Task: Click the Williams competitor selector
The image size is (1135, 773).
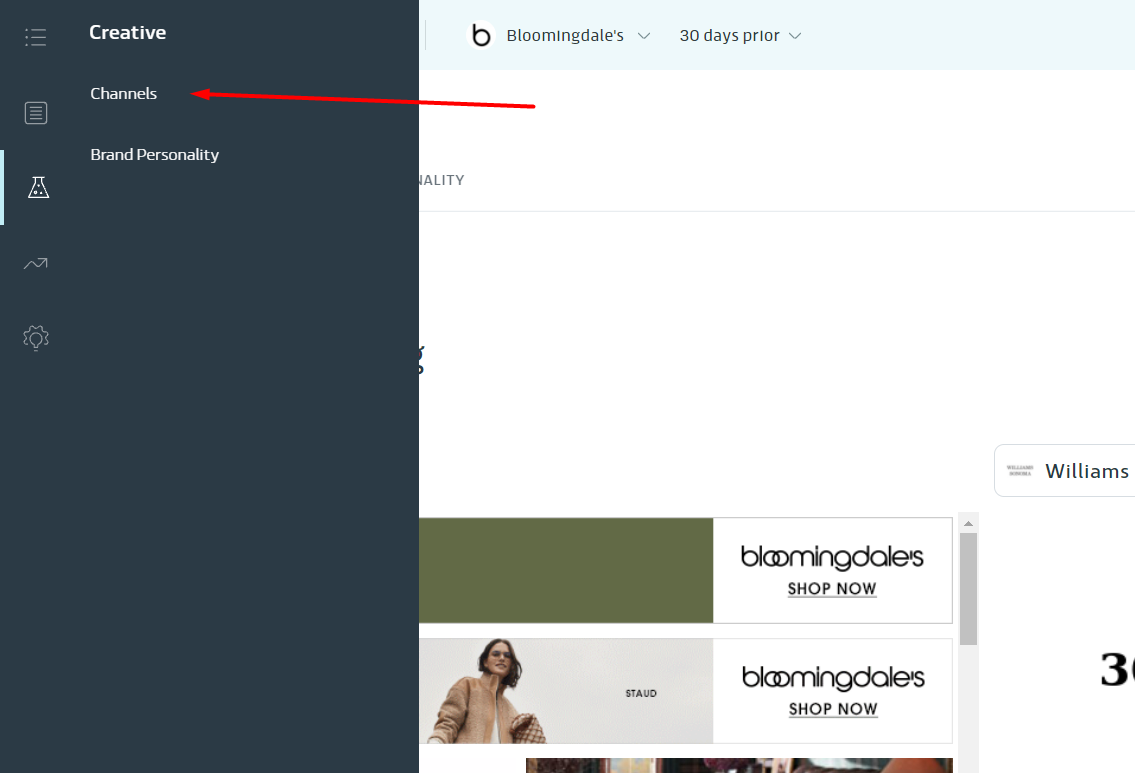Action: click(1066, 470)
